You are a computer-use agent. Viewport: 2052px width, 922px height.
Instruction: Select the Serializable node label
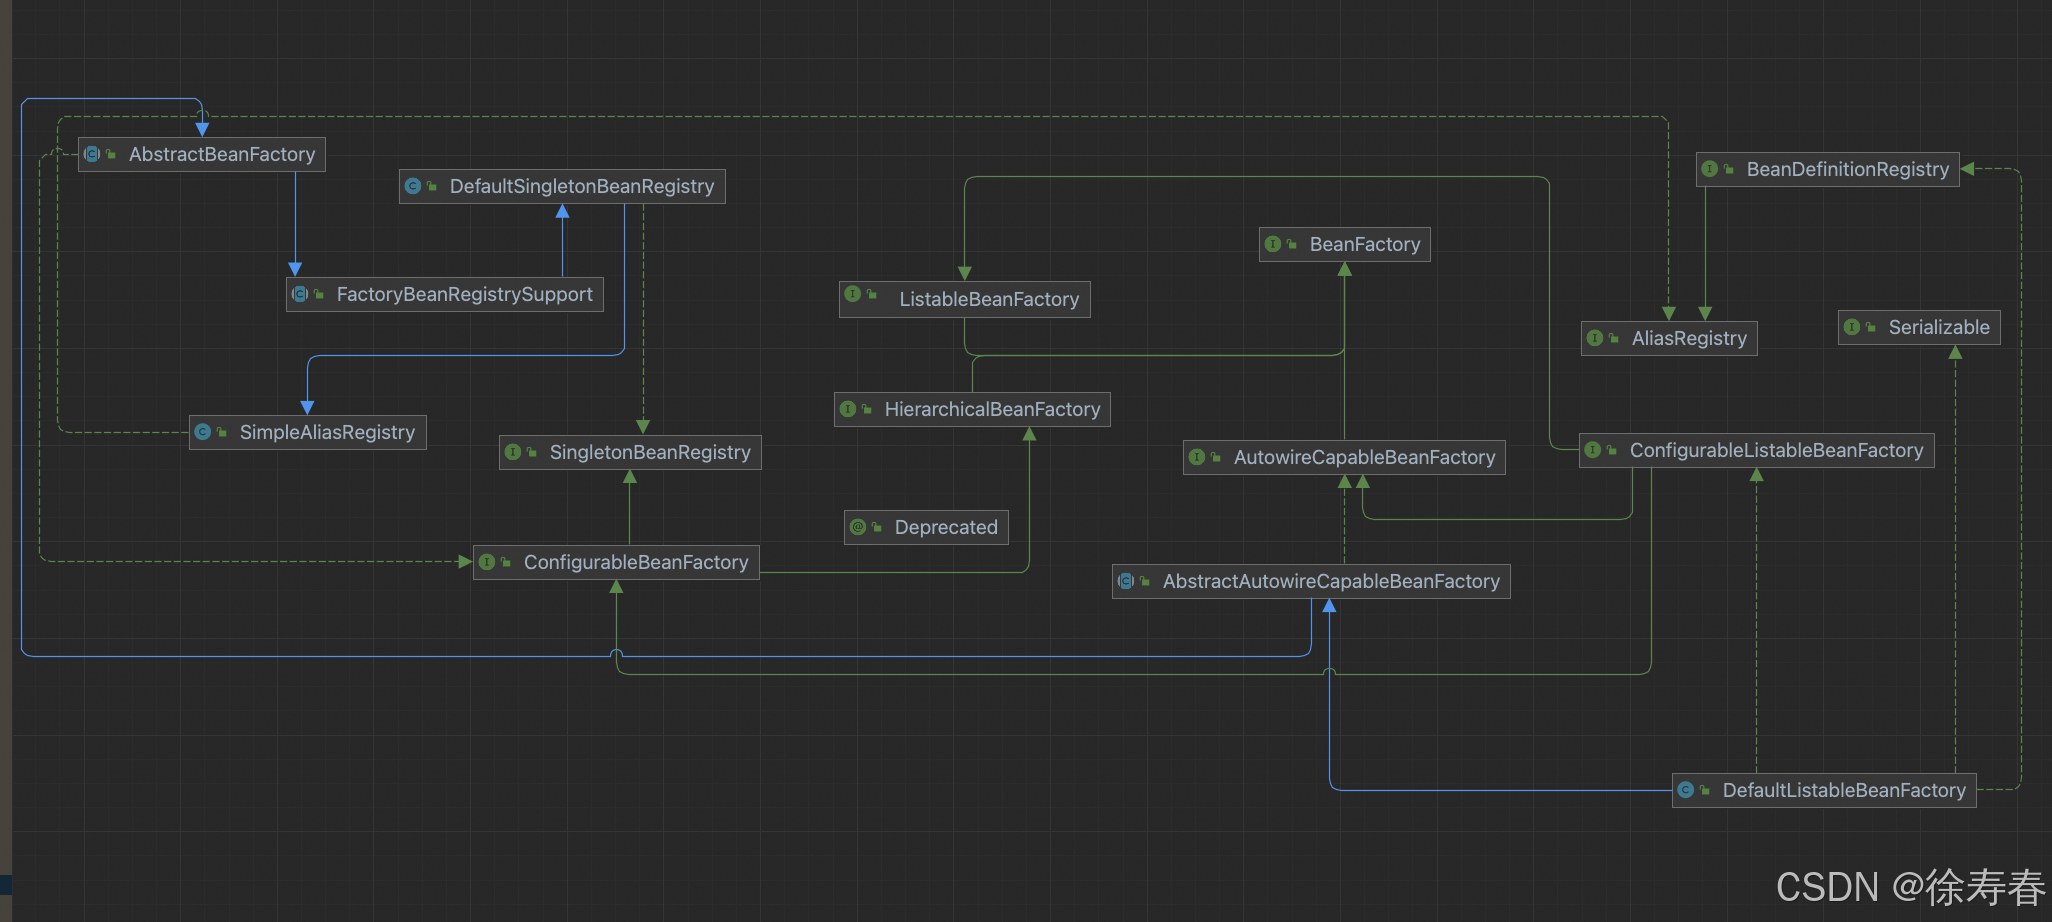(x=1939, y=327)
